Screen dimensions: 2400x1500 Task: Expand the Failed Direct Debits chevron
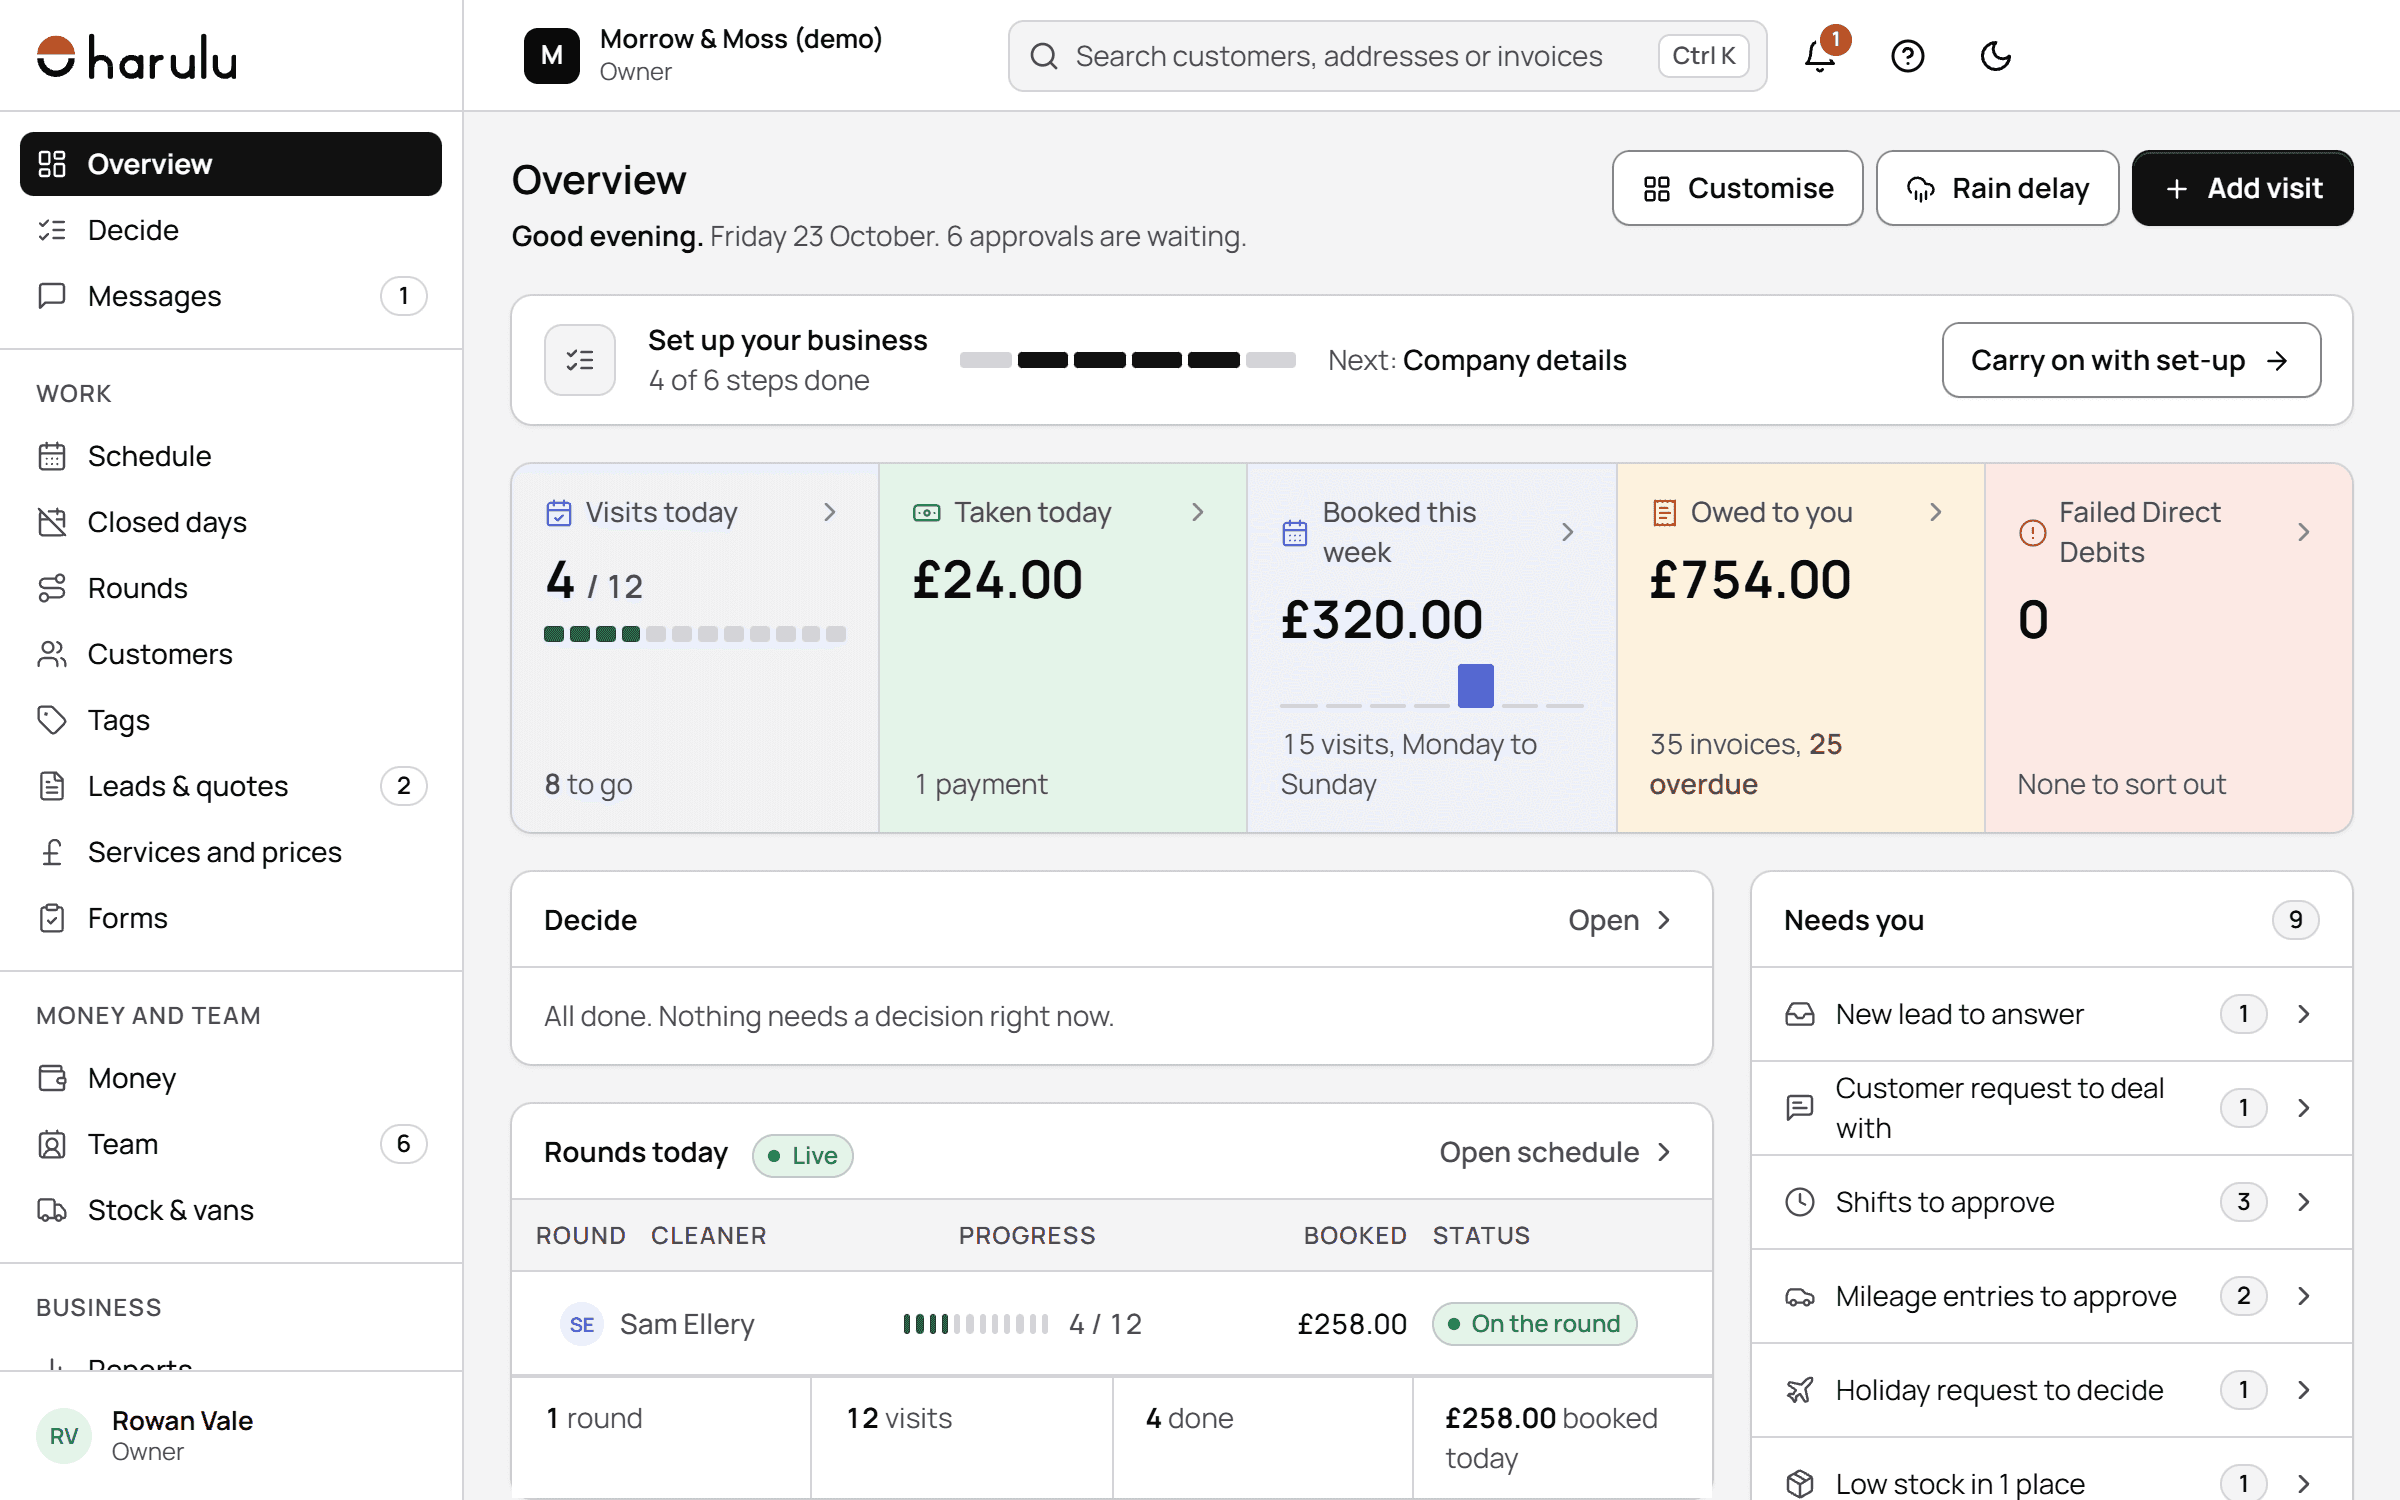pyautogui.click(x=2303, y=532)
